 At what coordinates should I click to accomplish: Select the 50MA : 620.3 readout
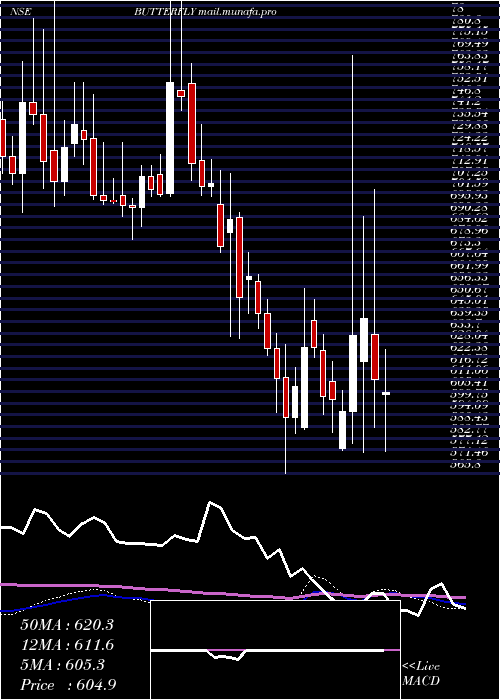click(x=67, y=625)
